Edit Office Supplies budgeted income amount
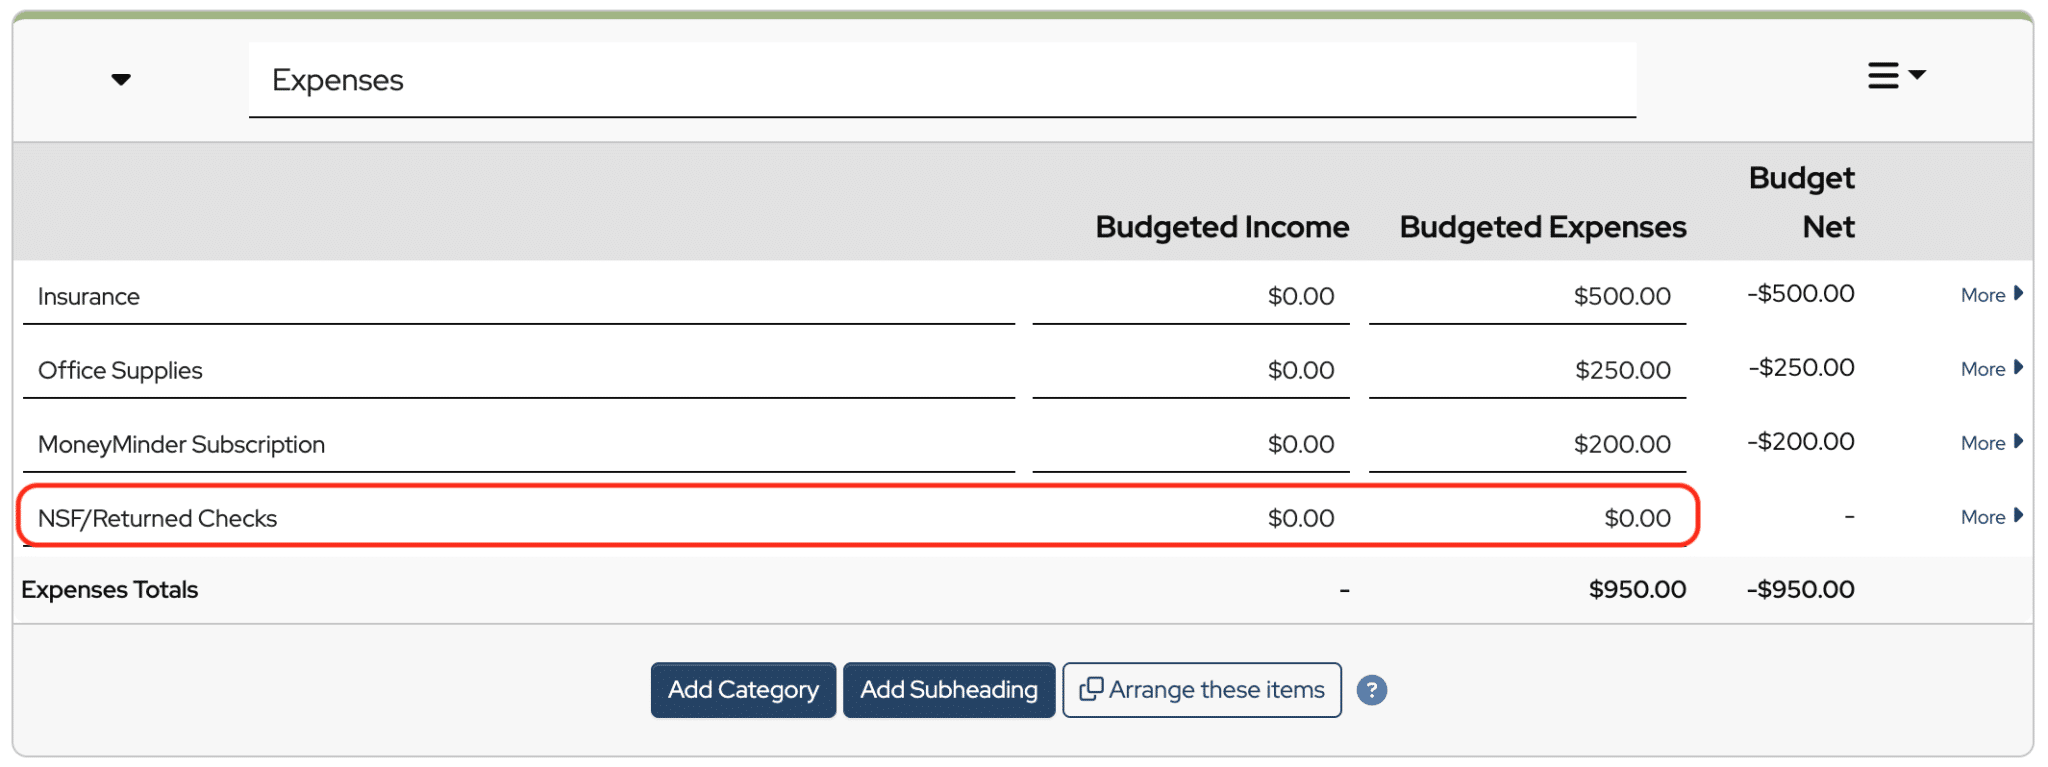The width and height of the screenshot is (2048, 767). tap(1191, 371)
